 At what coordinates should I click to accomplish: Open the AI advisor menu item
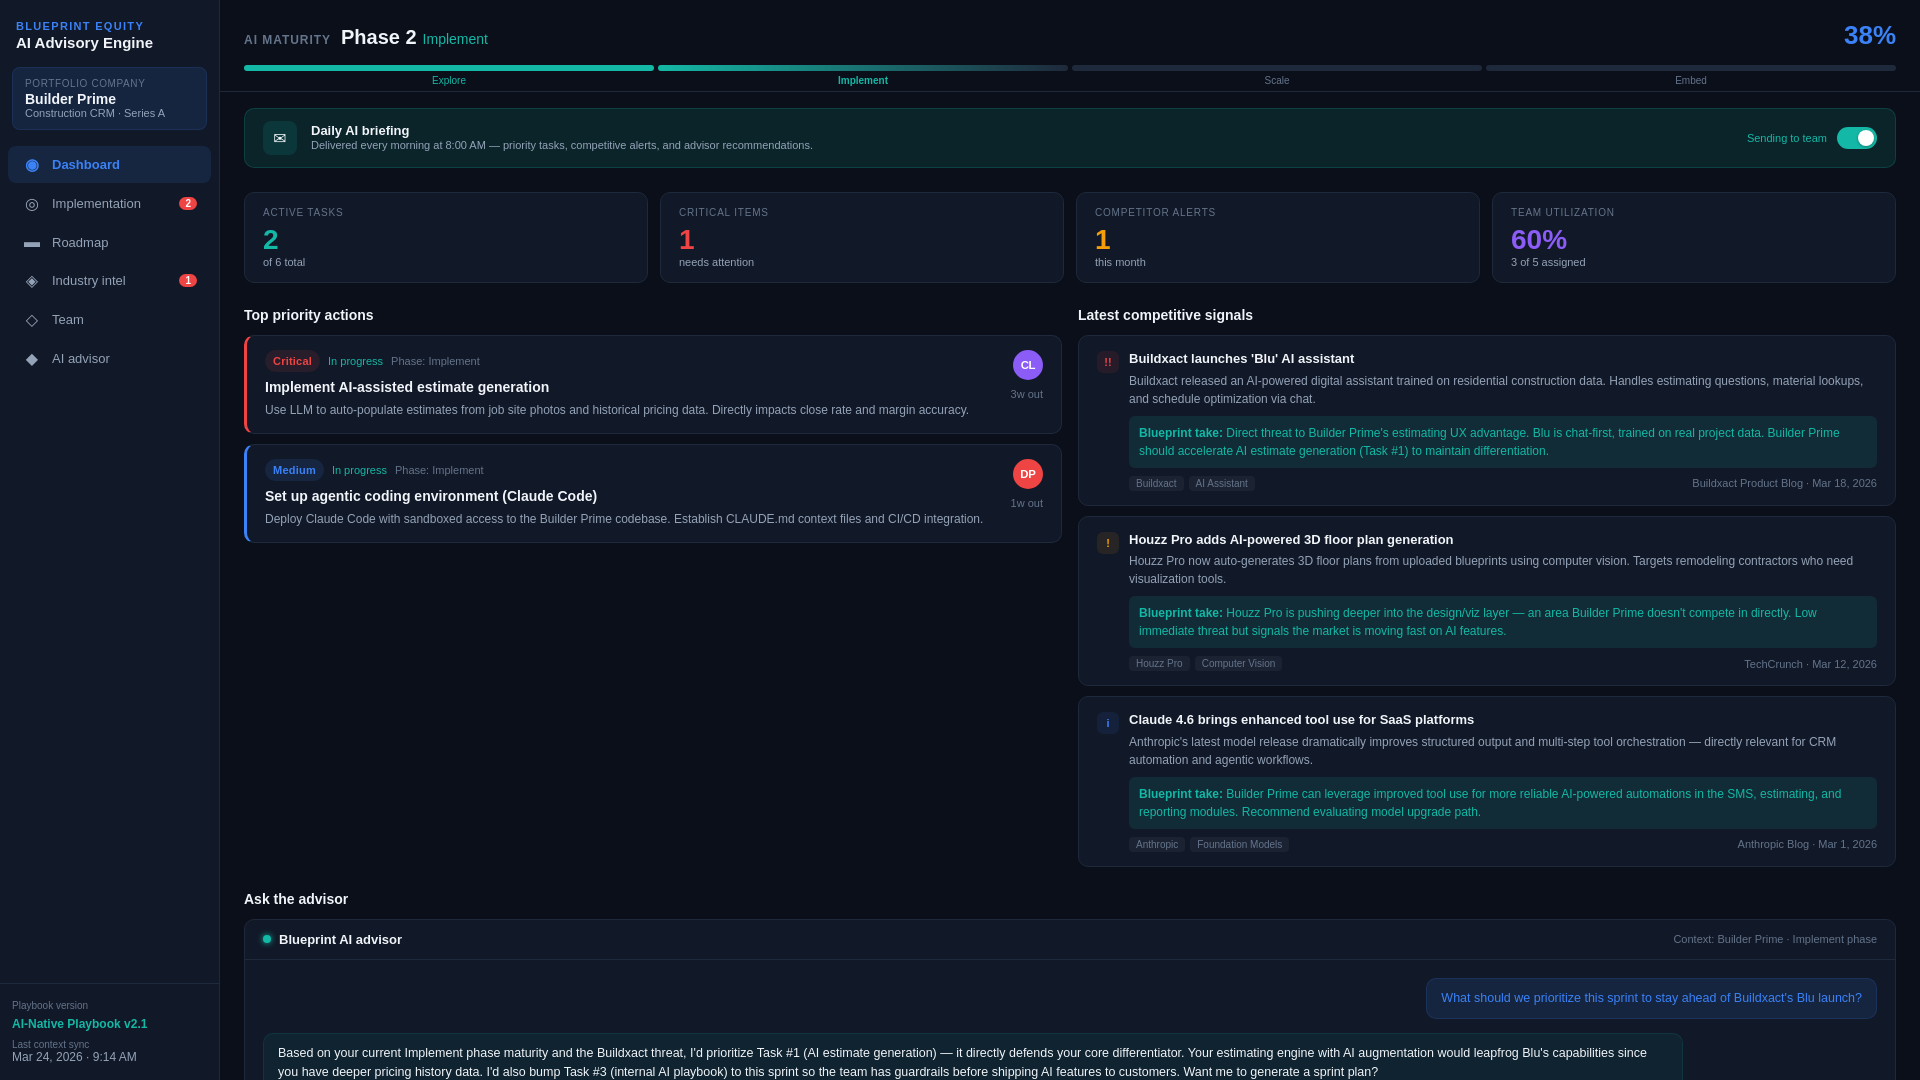[x=110, y=359]
